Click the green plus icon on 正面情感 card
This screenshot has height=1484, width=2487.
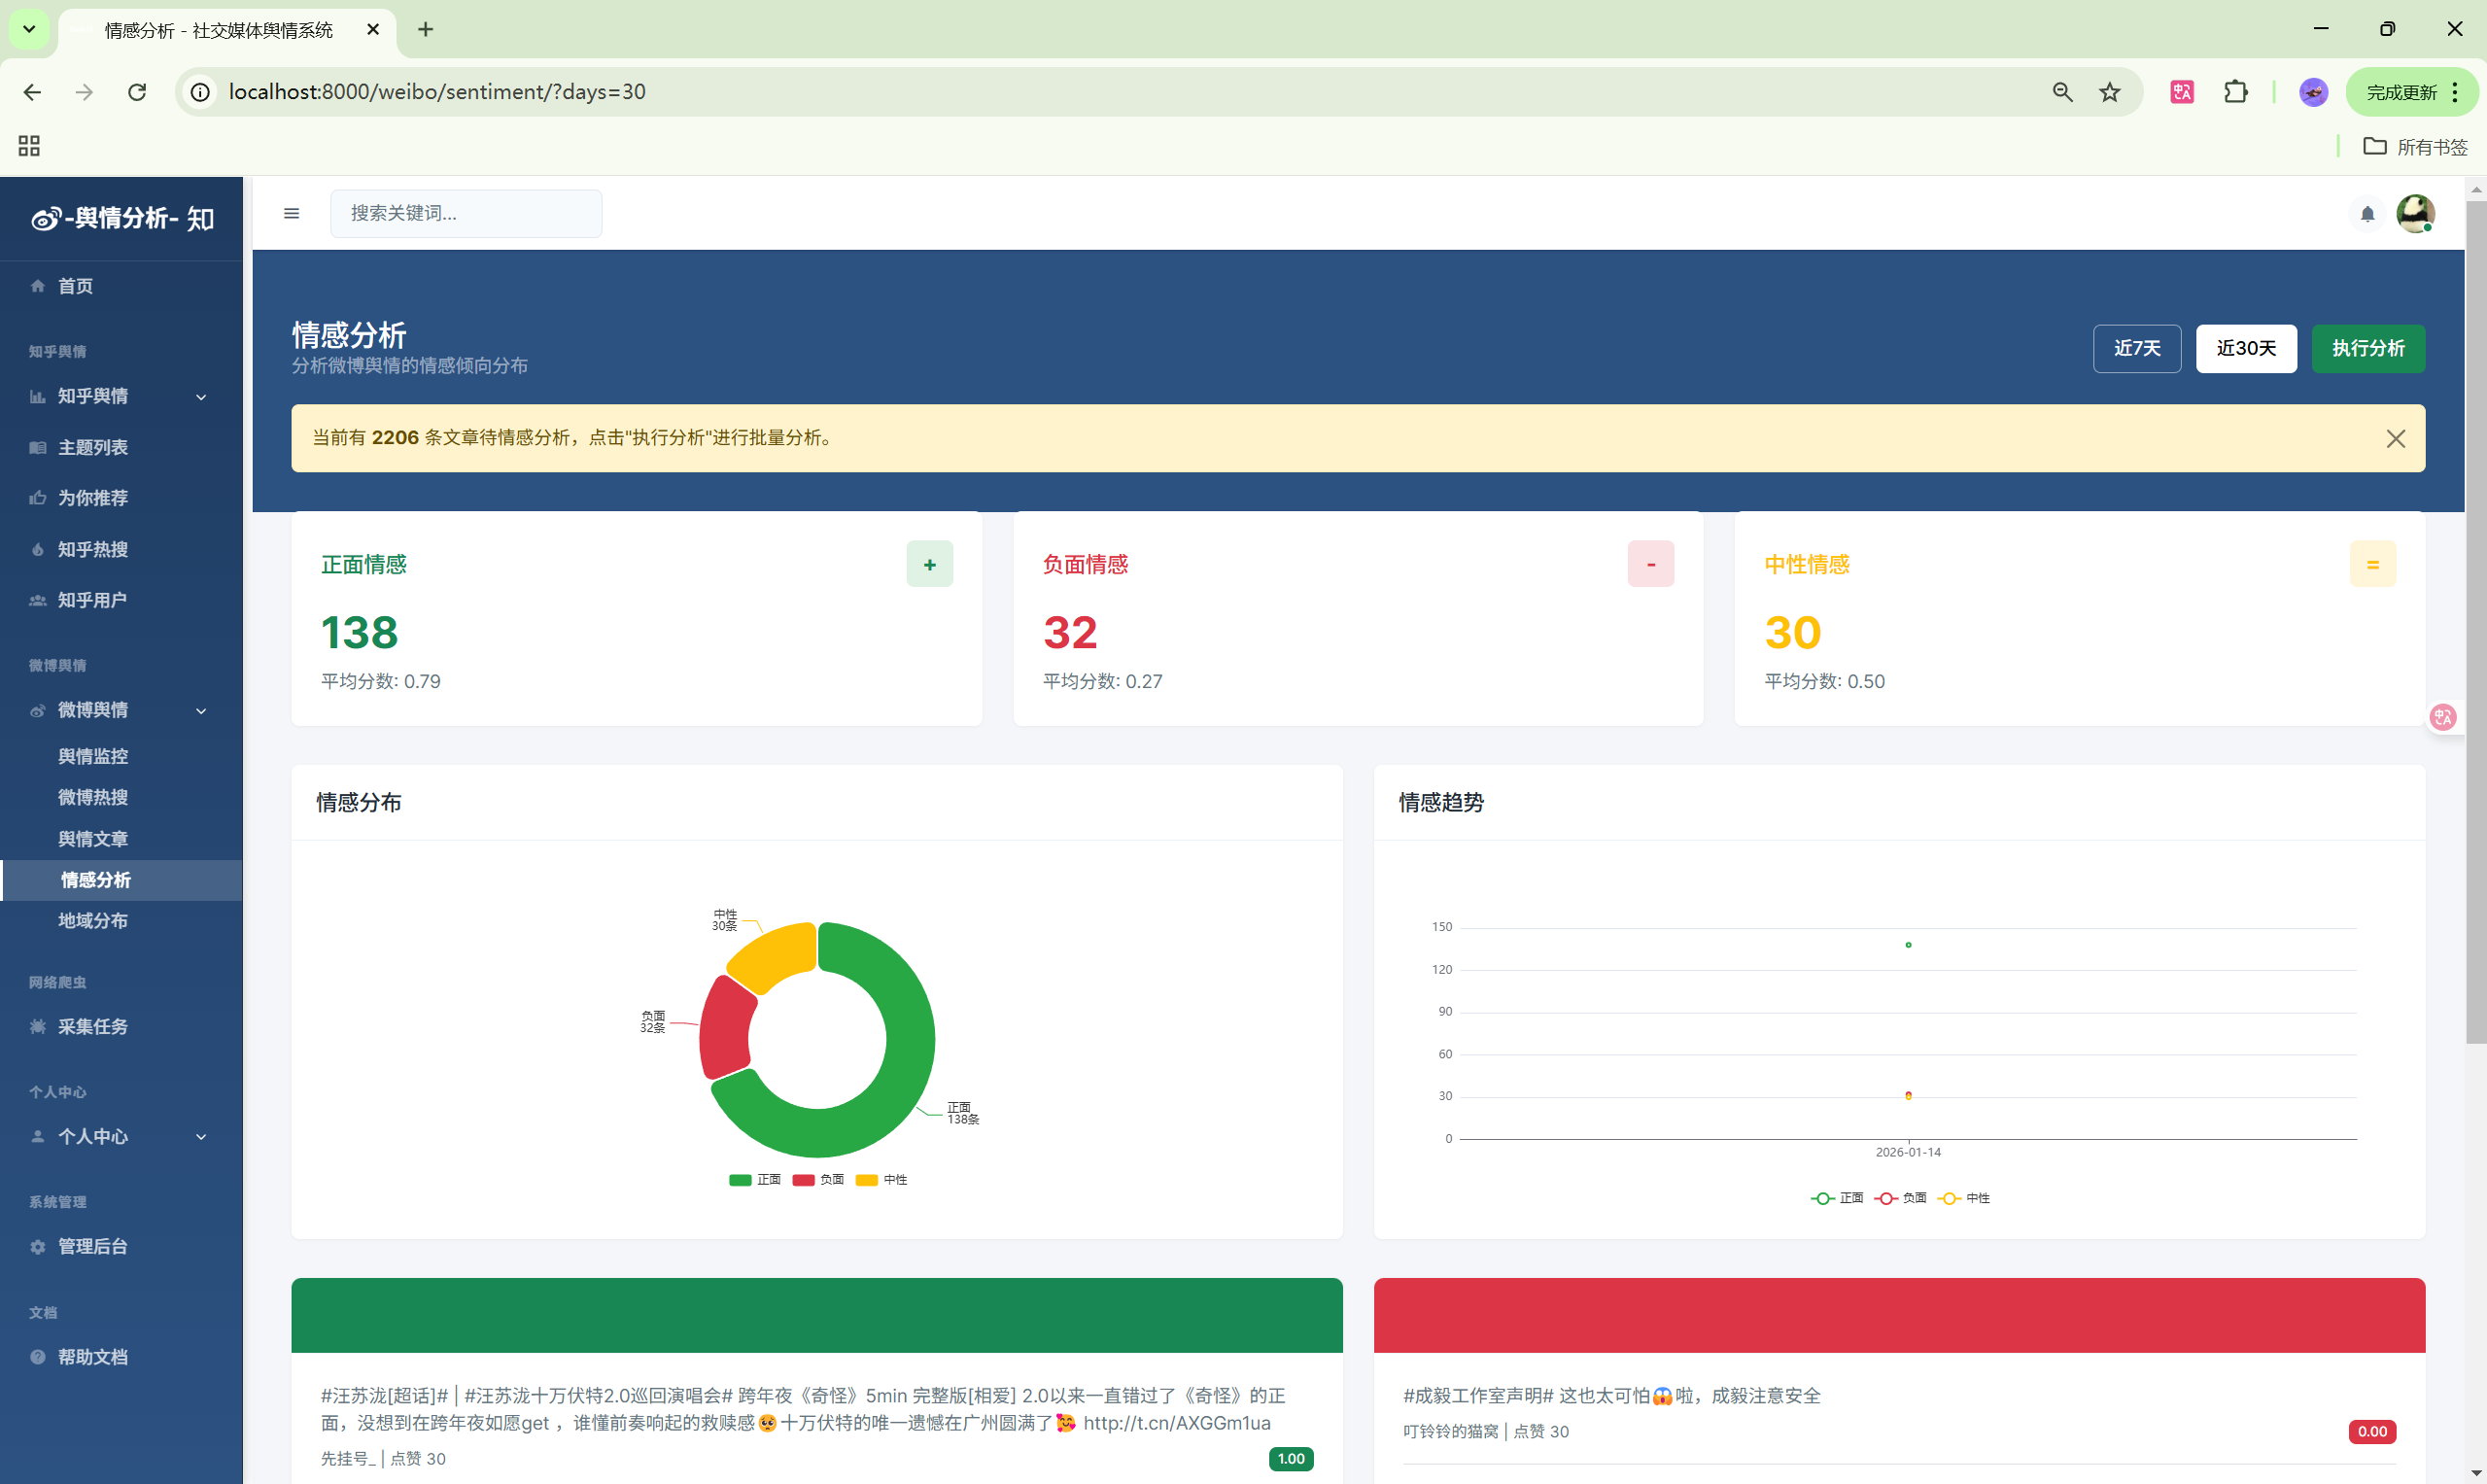pos(929,564)
